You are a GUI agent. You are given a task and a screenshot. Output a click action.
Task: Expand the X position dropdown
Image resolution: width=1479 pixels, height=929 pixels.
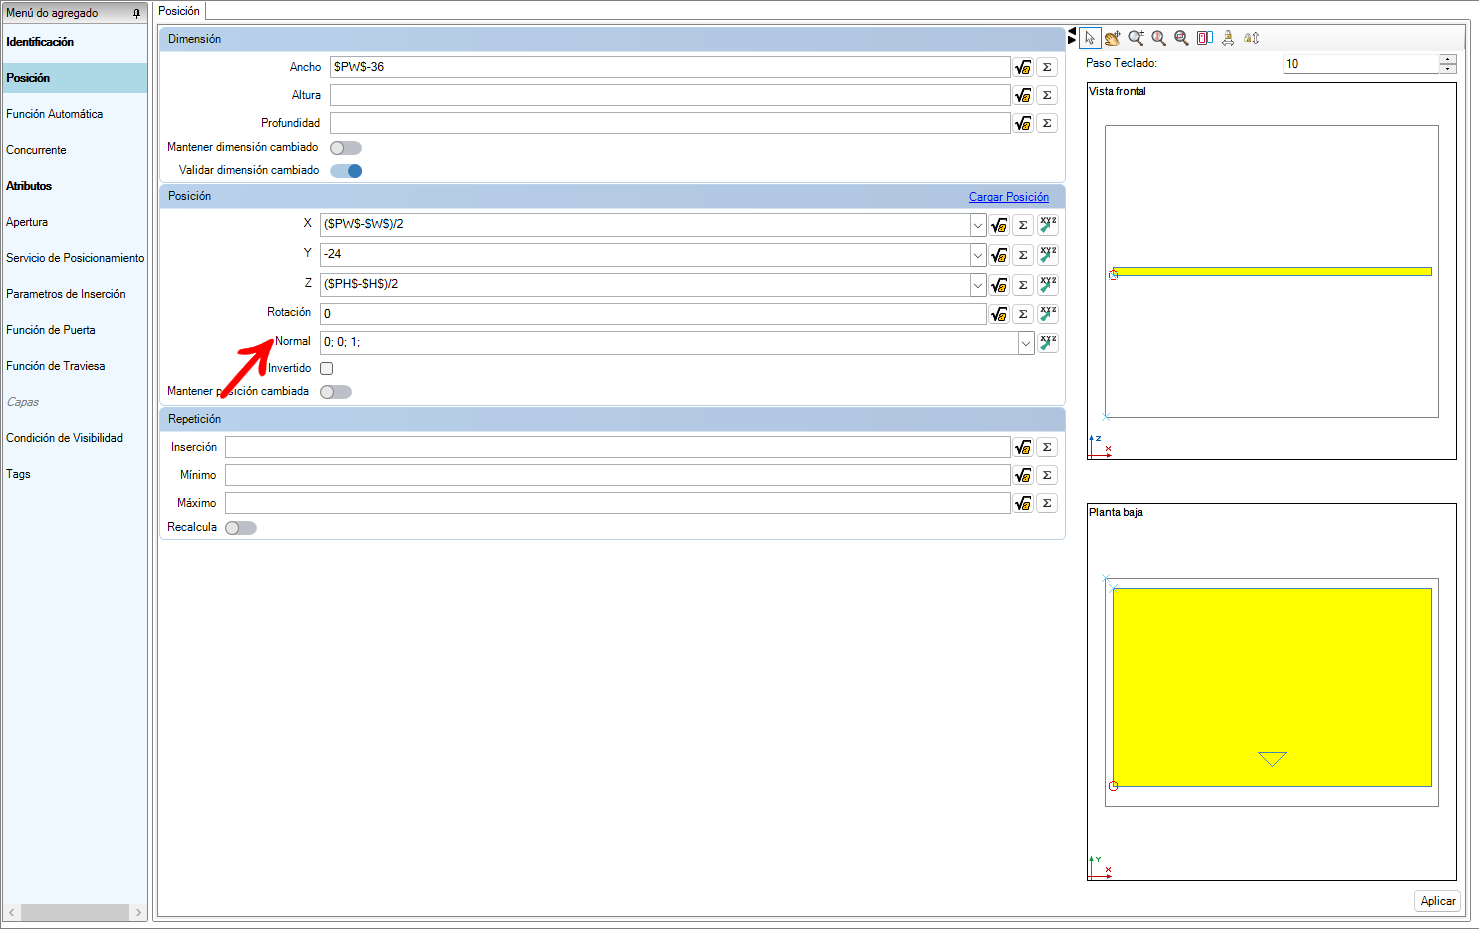click(978, 225)
